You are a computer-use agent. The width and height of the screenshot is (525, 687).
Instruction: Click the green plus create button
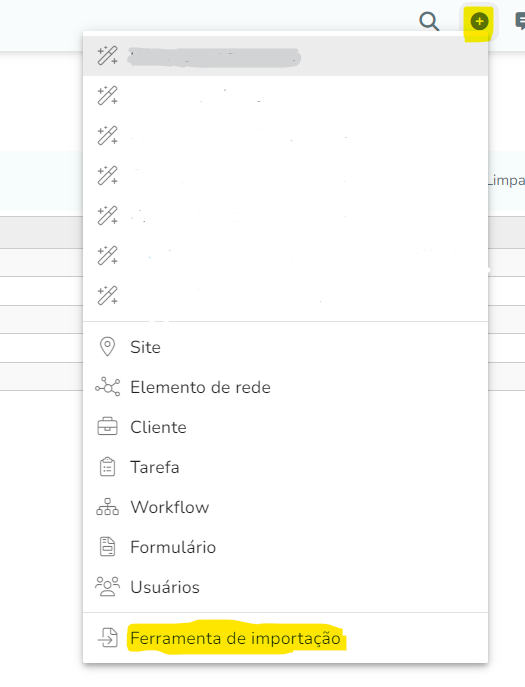click(x=479, y=21)
